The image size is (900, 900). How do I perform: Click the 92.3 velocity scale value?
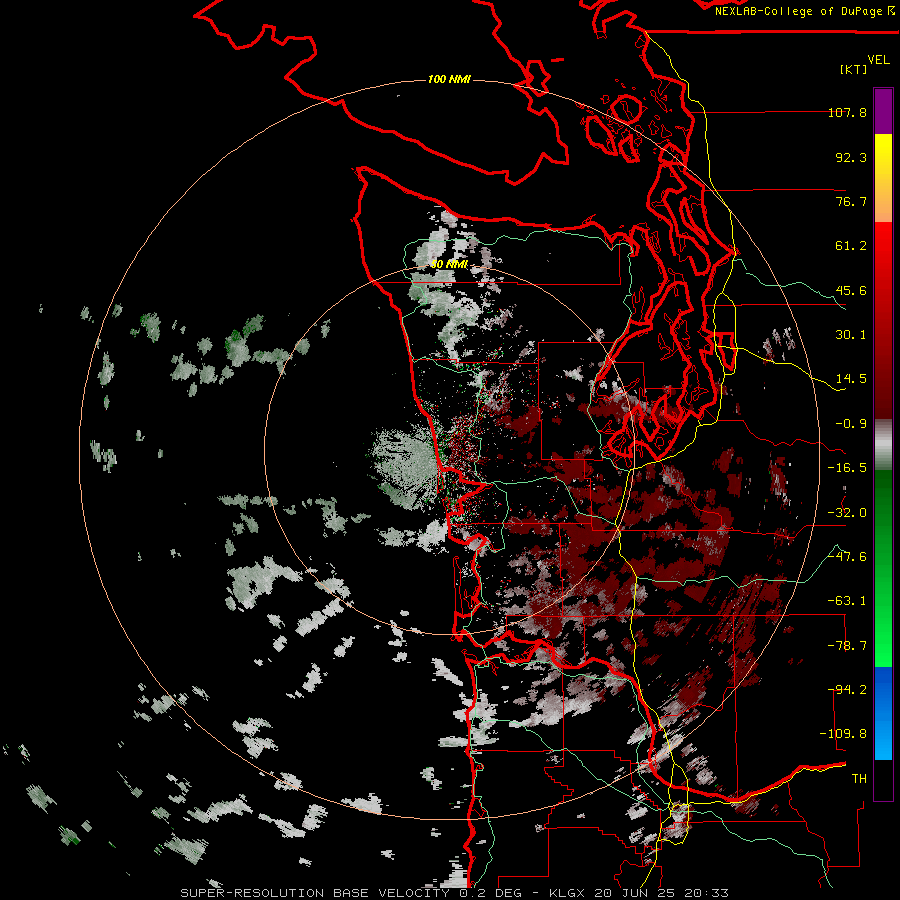pyautogui.click(x=851, y=157)
